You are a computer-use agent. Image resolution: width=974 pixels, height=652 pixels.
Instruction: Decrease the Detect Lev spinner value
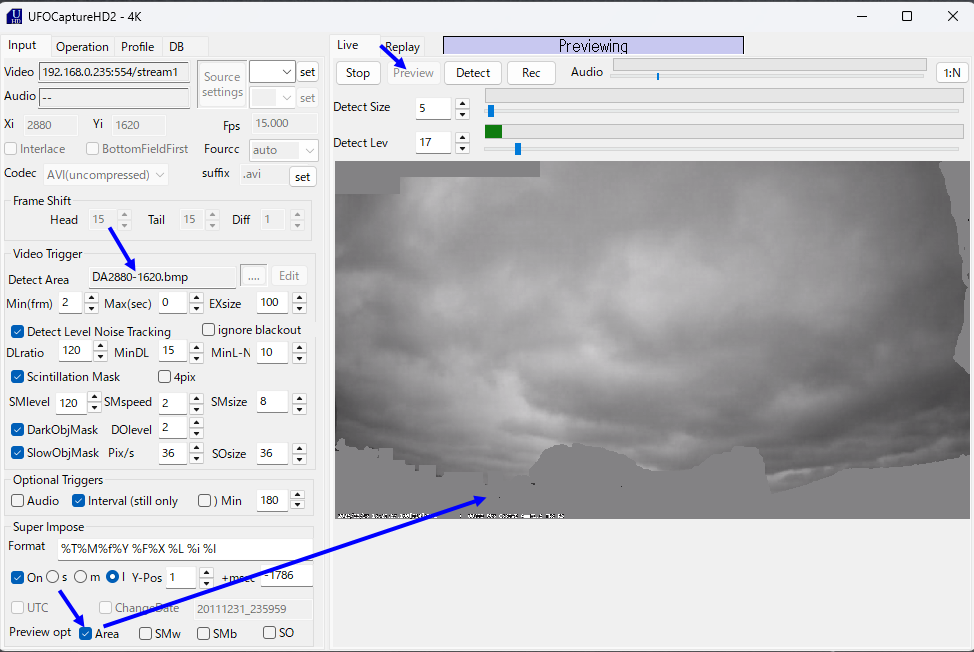(462, 149)
